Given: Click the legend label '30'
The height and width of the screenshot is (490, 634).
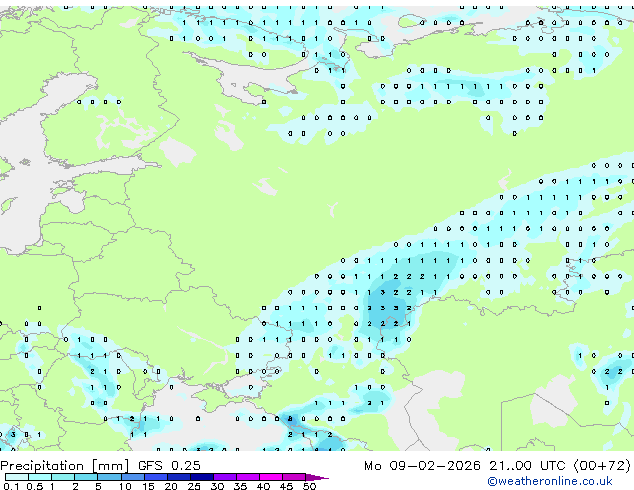Looking at the screenshot, I should tap(217, 486).
